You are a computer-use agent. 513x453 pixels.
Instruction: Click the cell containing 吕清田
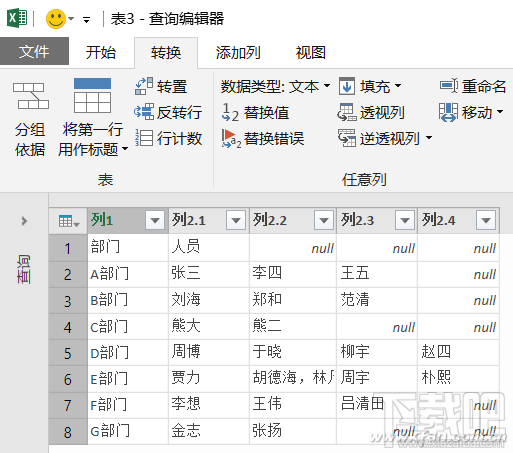pyautogui.click(x=377, y=405)
